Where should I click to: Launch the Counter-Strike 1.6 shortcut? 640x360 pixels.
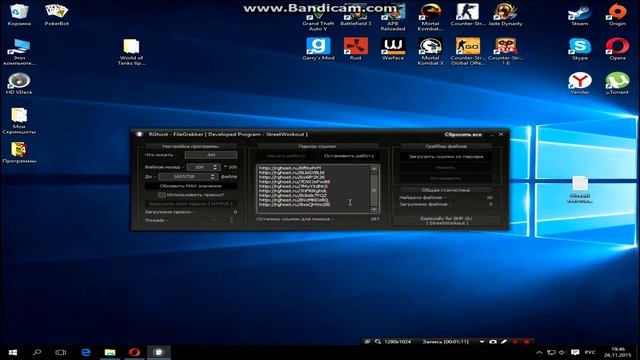coord(505,51)
